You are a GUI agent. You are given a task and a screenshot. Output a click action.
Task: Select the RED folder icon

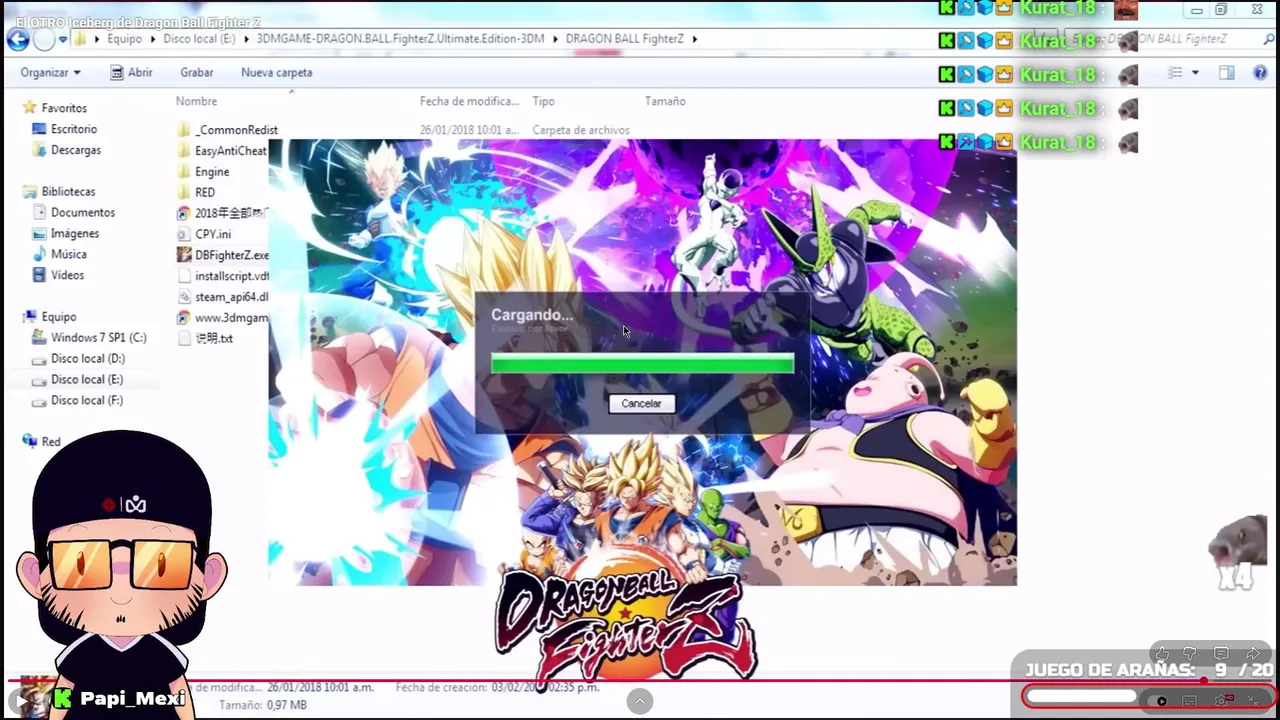[184, 192]
